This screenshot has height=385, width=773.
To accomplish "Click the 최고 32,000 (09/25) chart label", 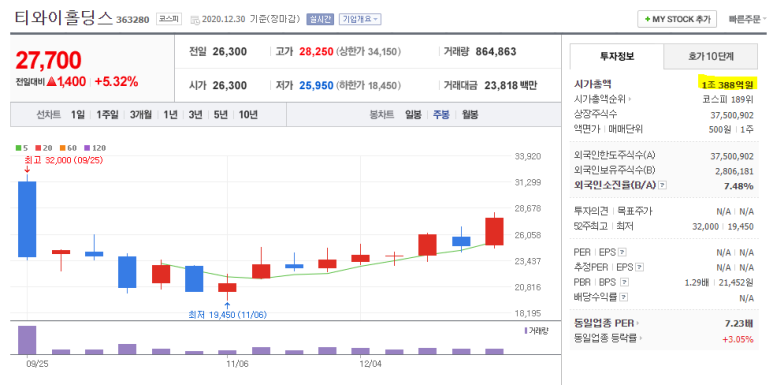I will tap(64, 160).
